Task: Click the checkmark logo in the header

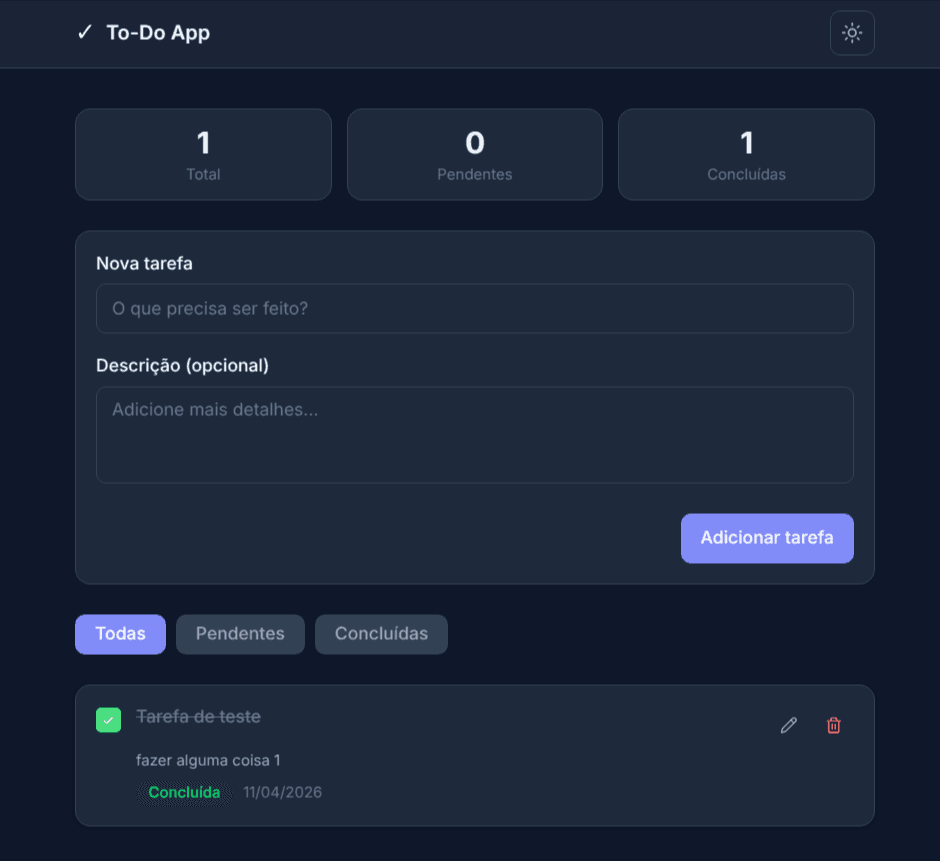Action: click(84, 32)
